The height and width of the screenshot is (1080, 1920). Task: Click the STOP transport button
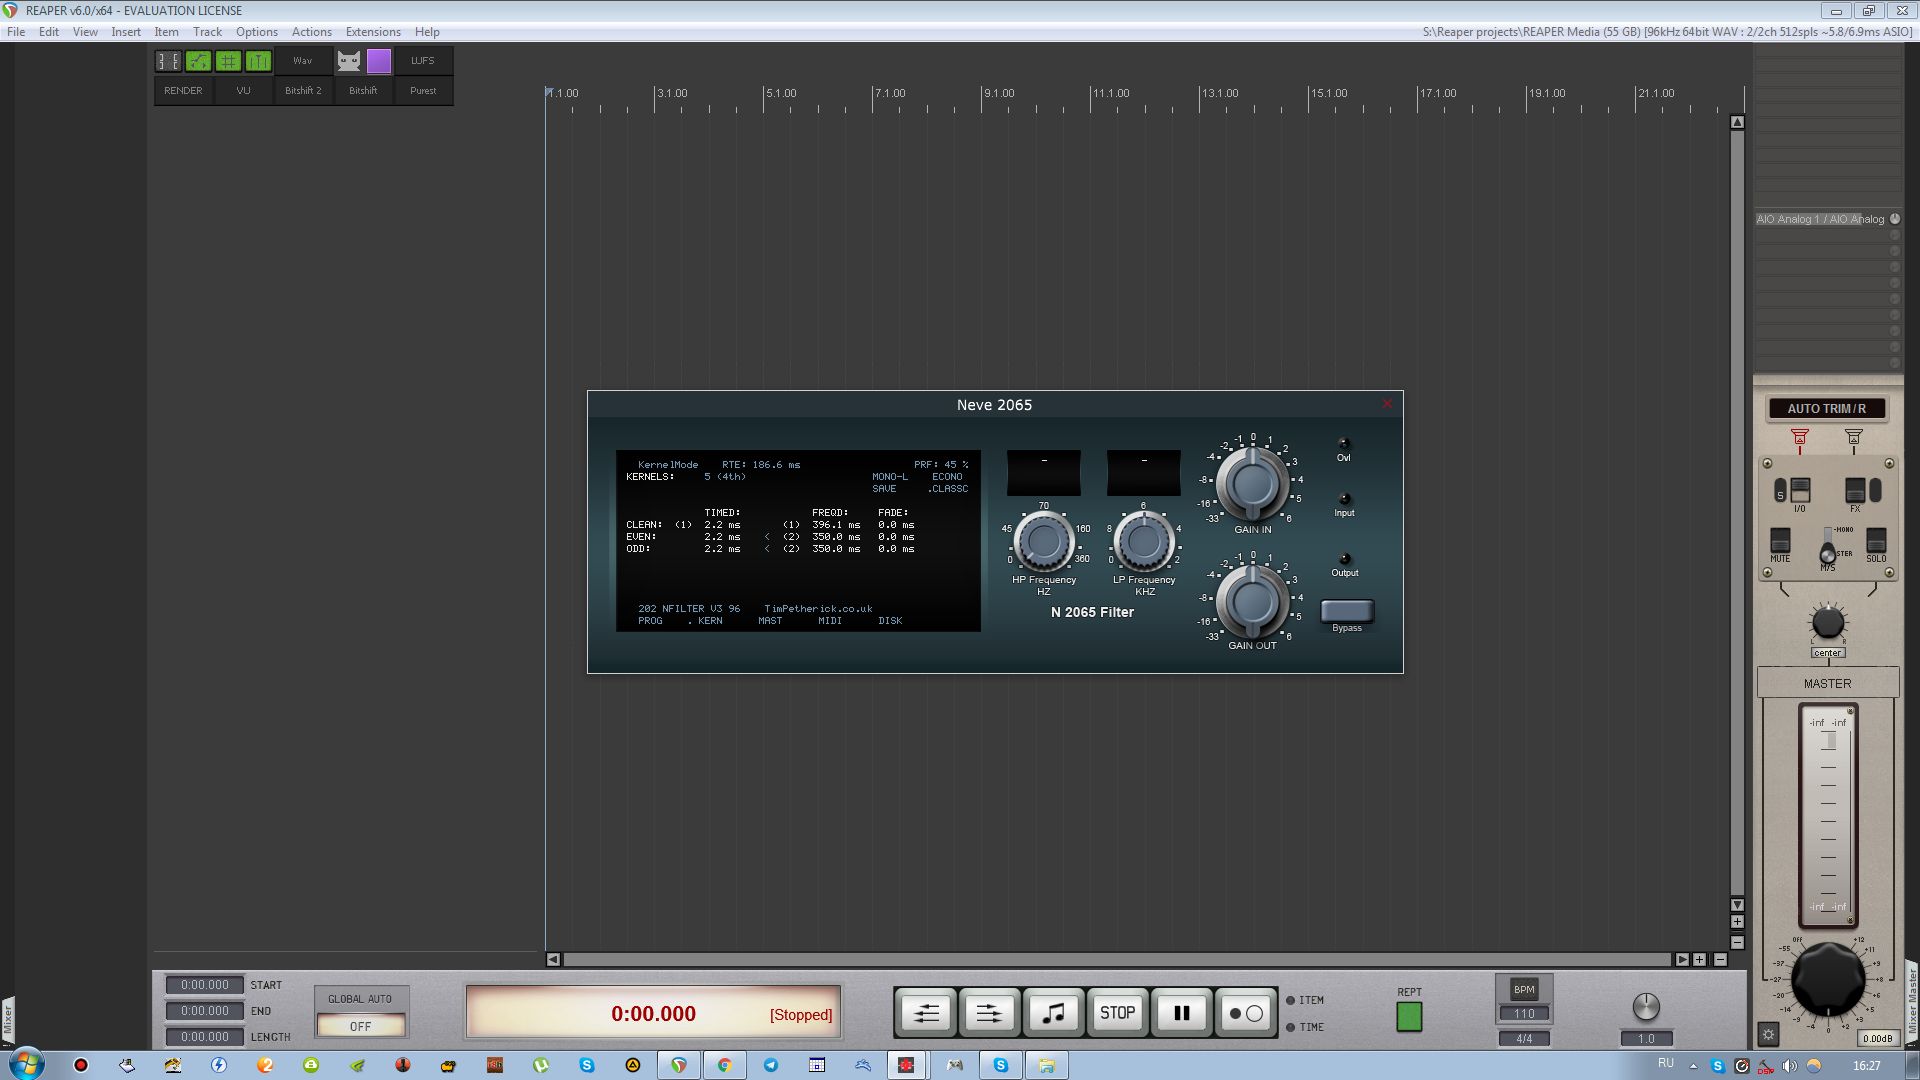pyautogui.click(x=1117, y=1013)
